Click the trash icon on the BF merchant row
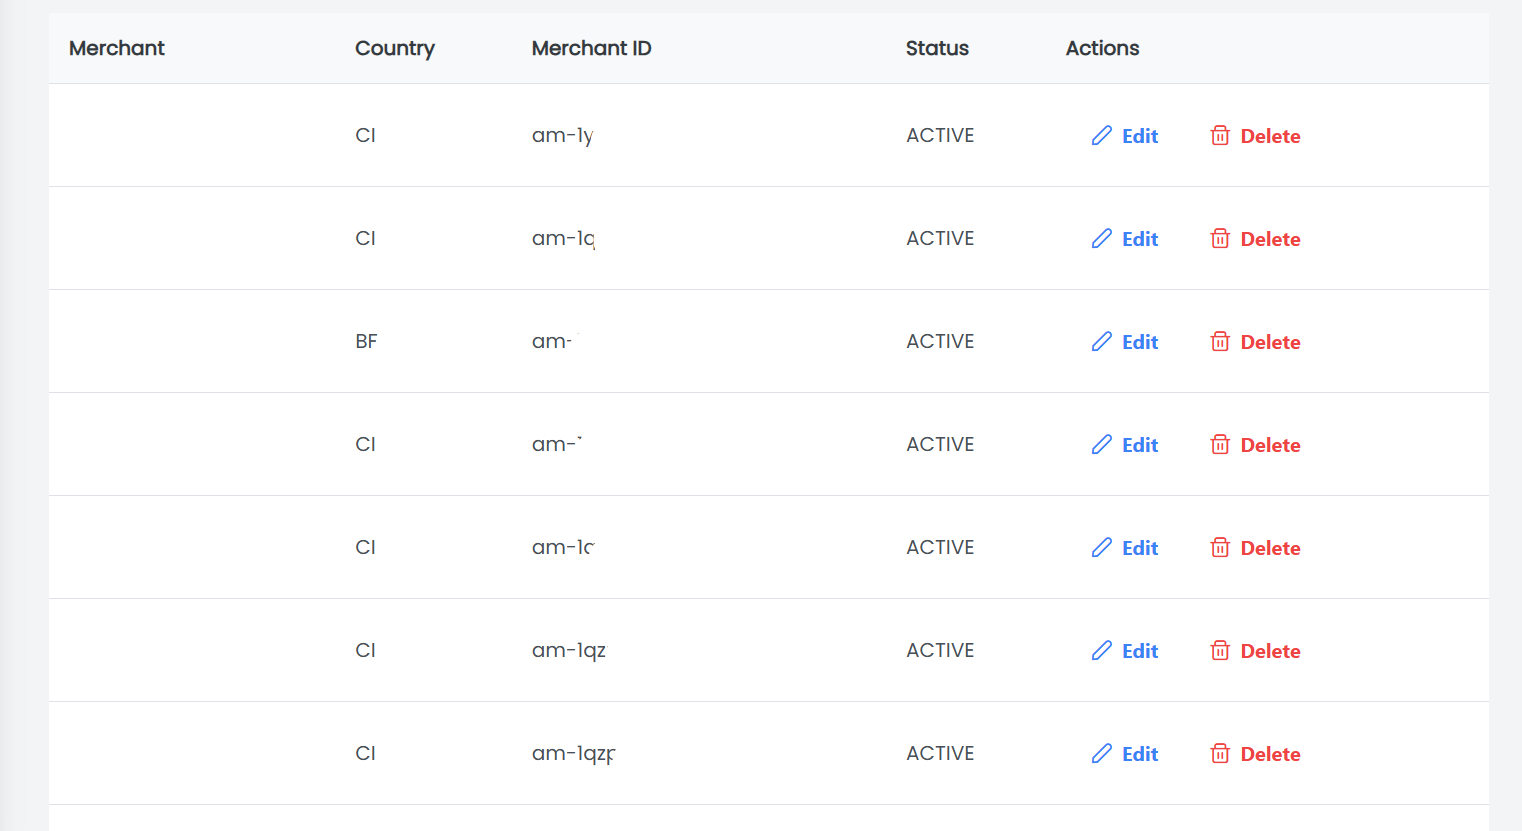 coord(1220,341)
